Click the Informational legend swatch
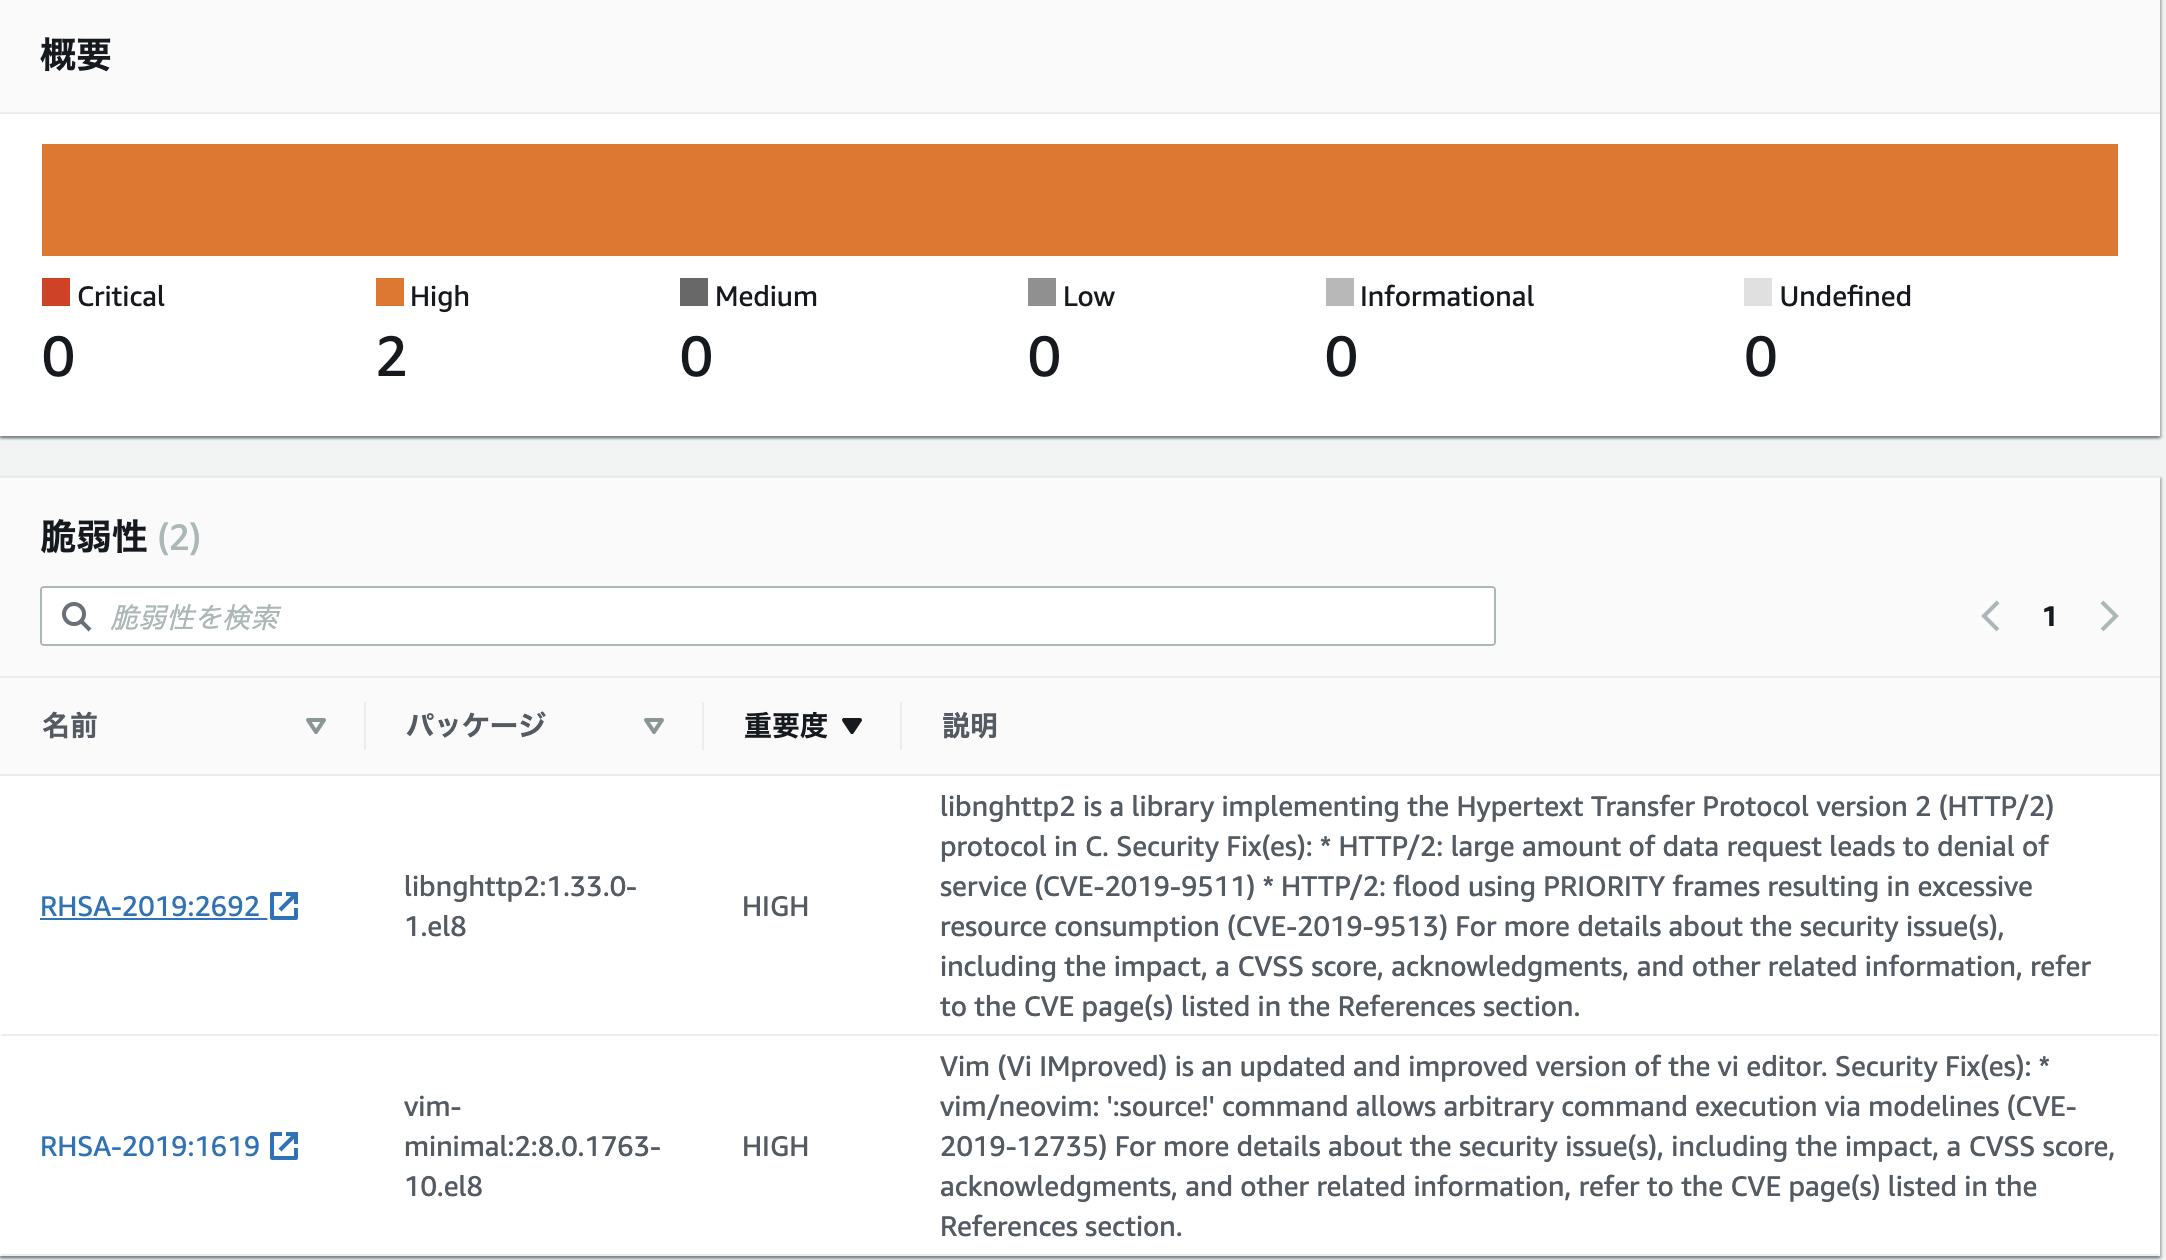Image resolution: width=2166 pixels, height=1260 pixels. 1340,293
